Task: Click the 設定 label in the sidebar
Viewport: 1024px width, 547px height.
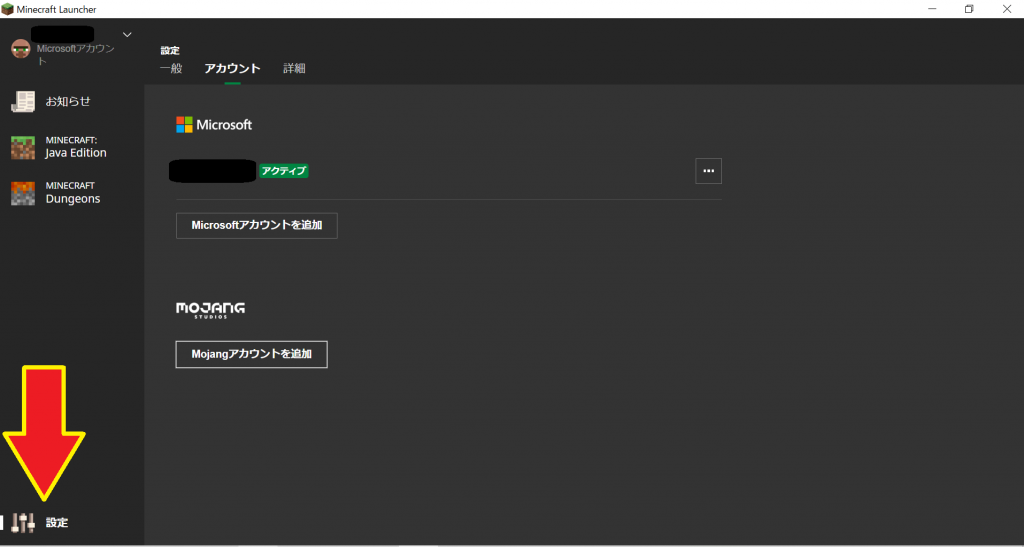Action: (57, 523)
